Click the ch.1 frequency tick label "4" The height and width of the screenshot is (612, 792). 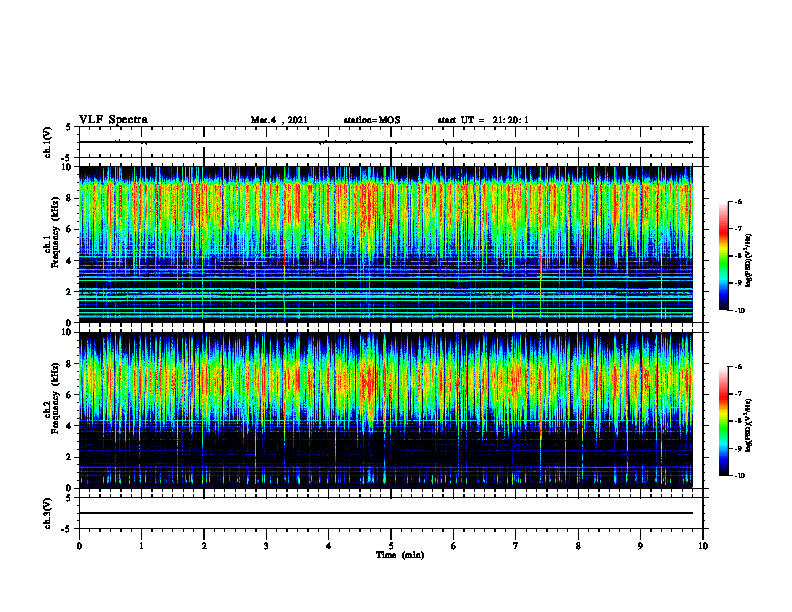[x=70, y=261]
